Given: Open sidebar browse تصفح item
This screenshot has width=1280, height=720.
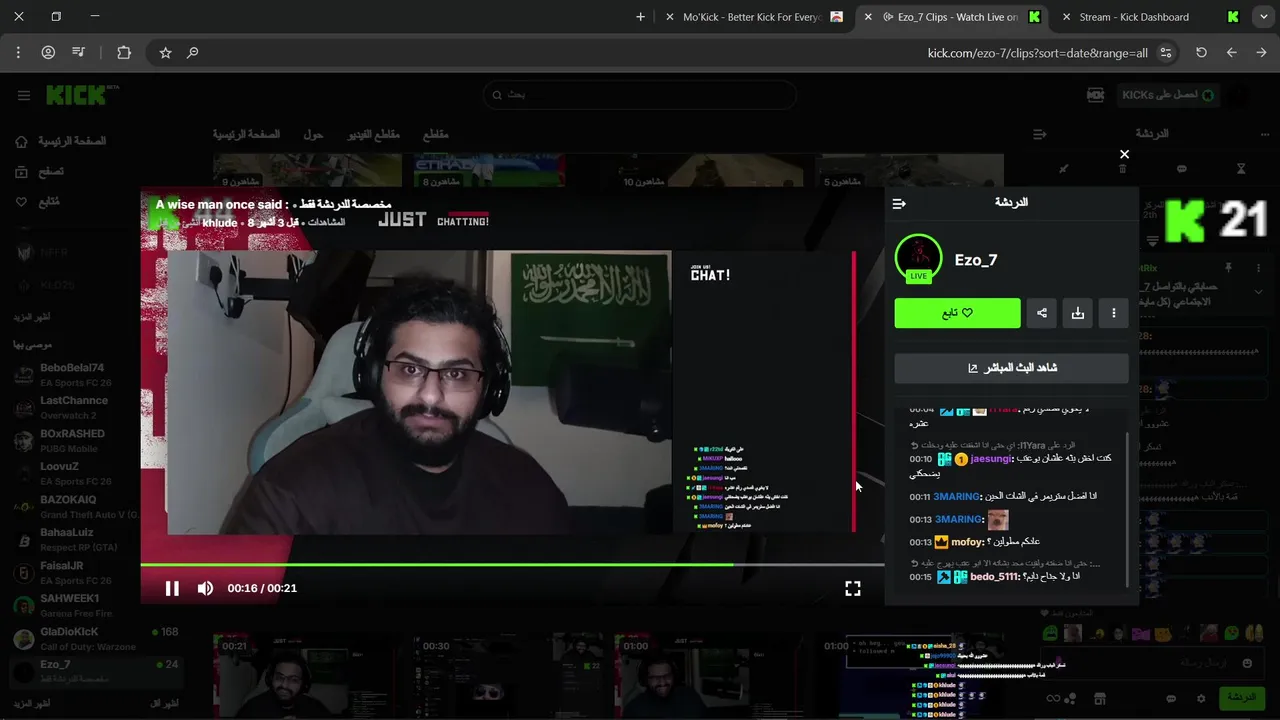Looking at the screenshot, I should click(38, 172).
